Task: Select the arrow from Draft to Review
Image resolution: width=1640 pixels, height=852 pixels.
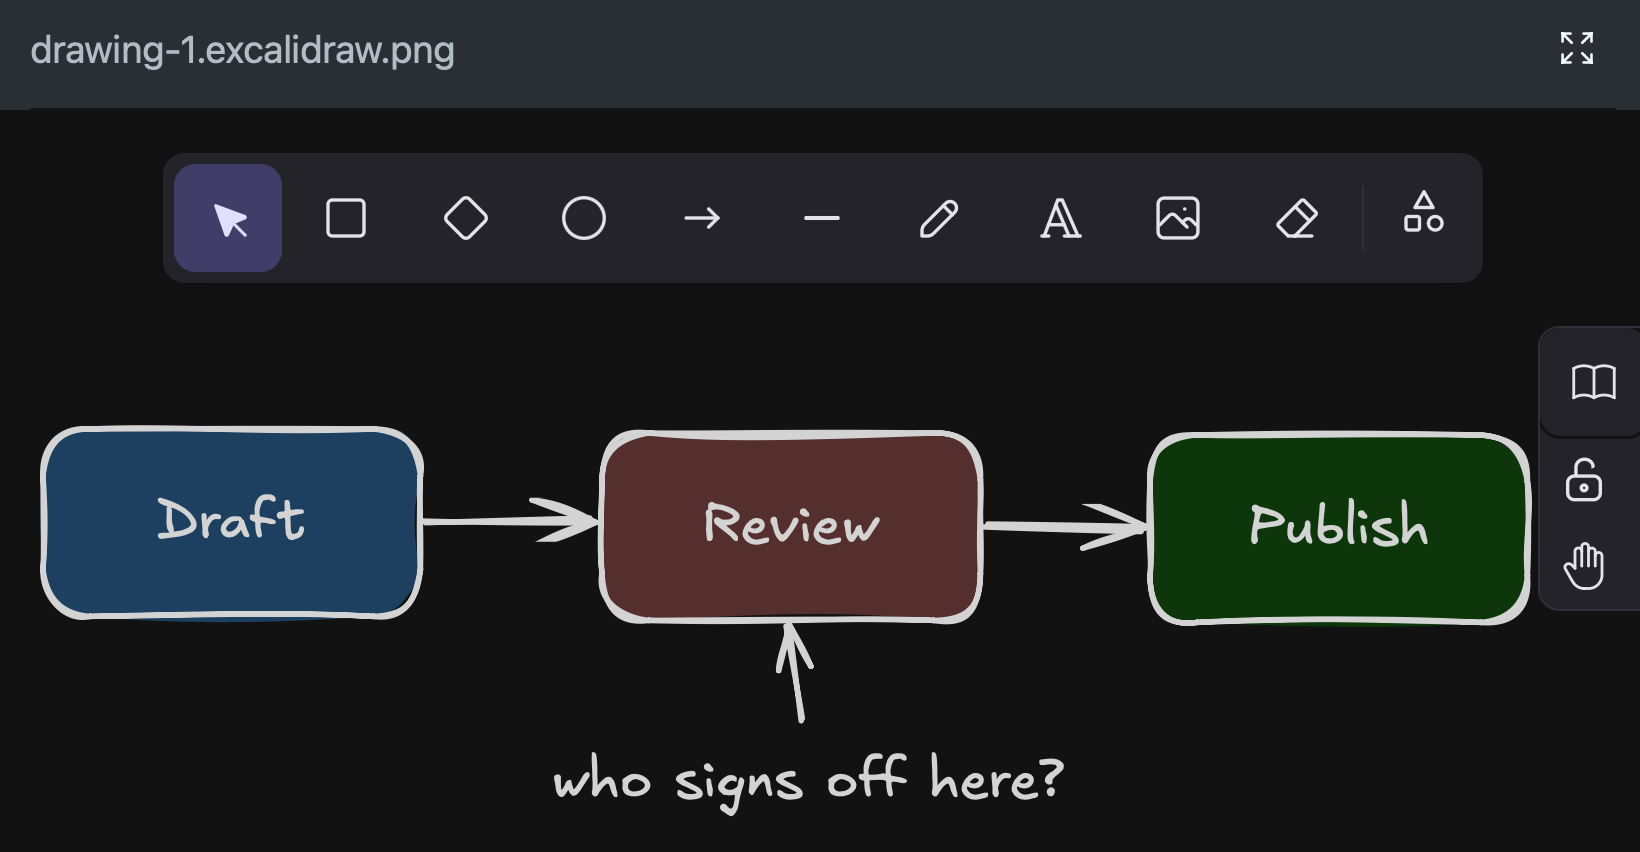Action: [510, 520]
